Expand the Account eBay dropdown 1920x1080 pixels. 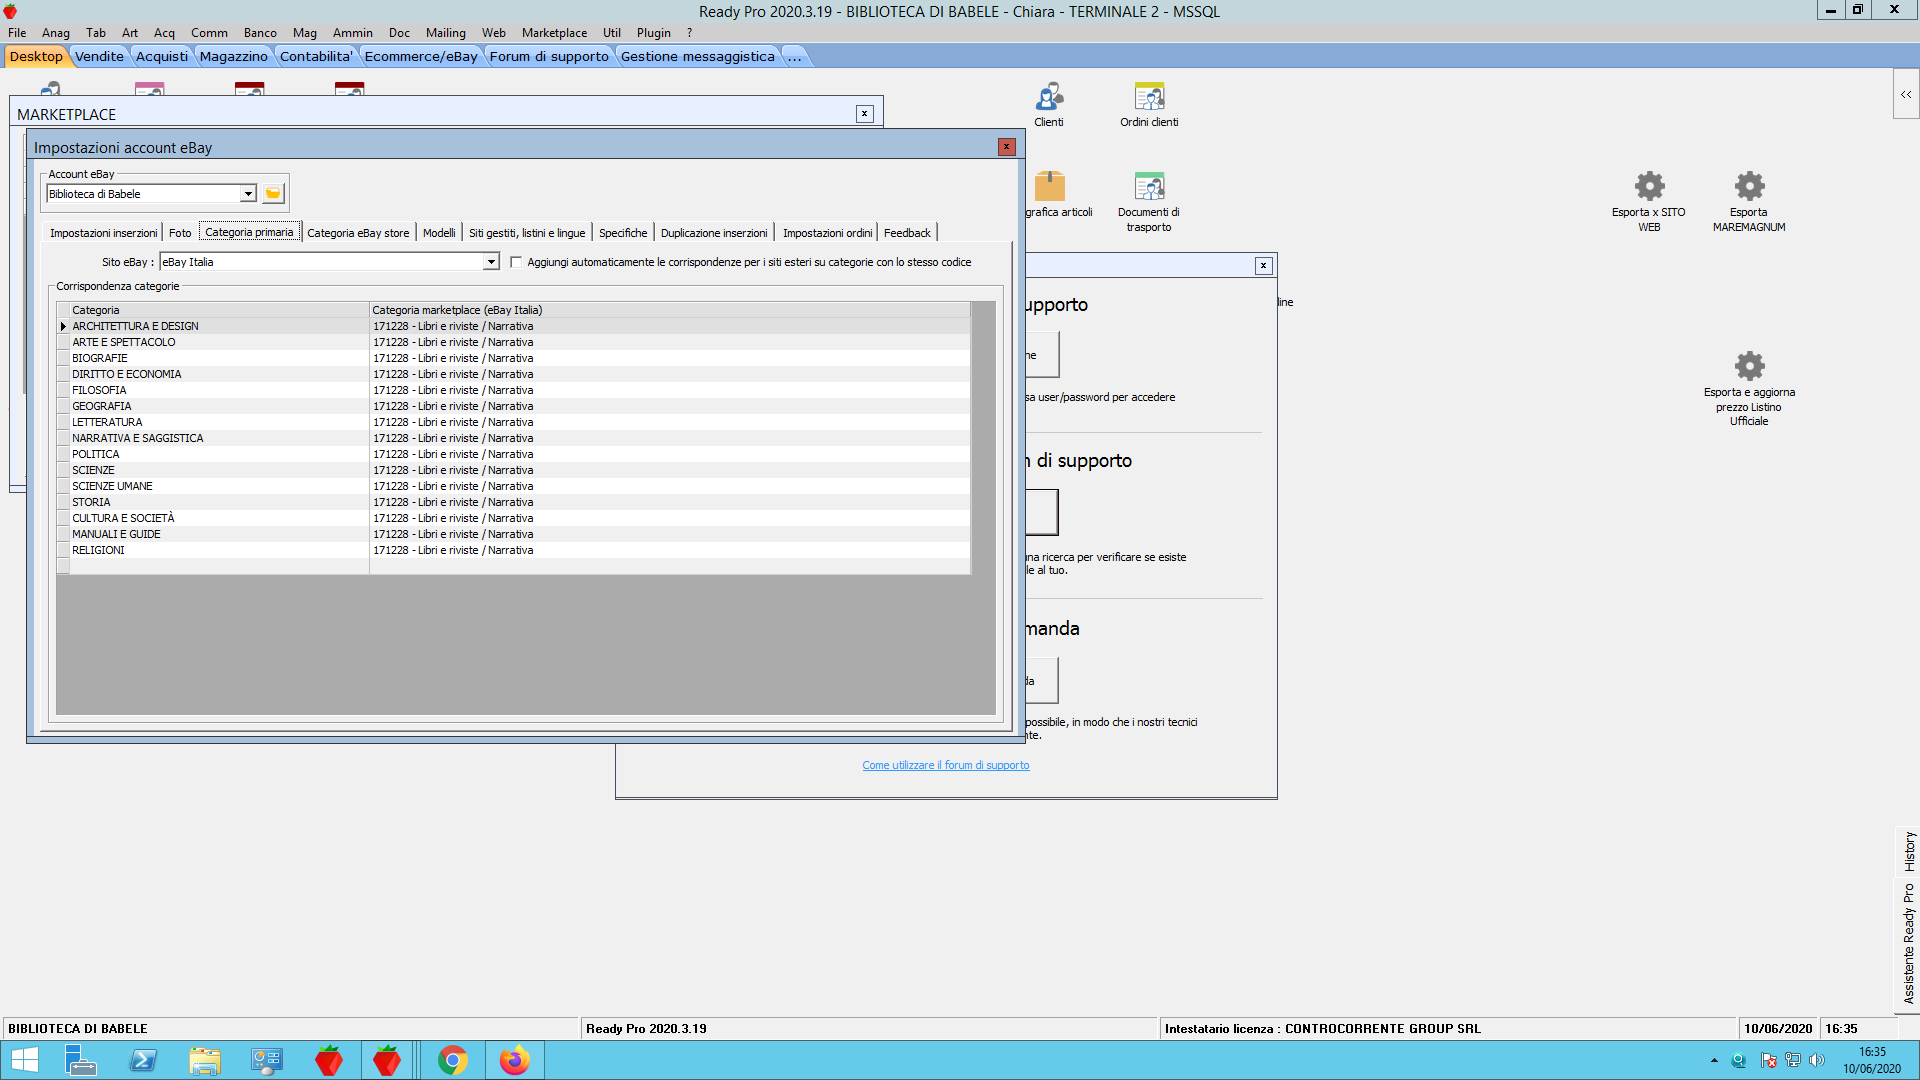point(248,194)
